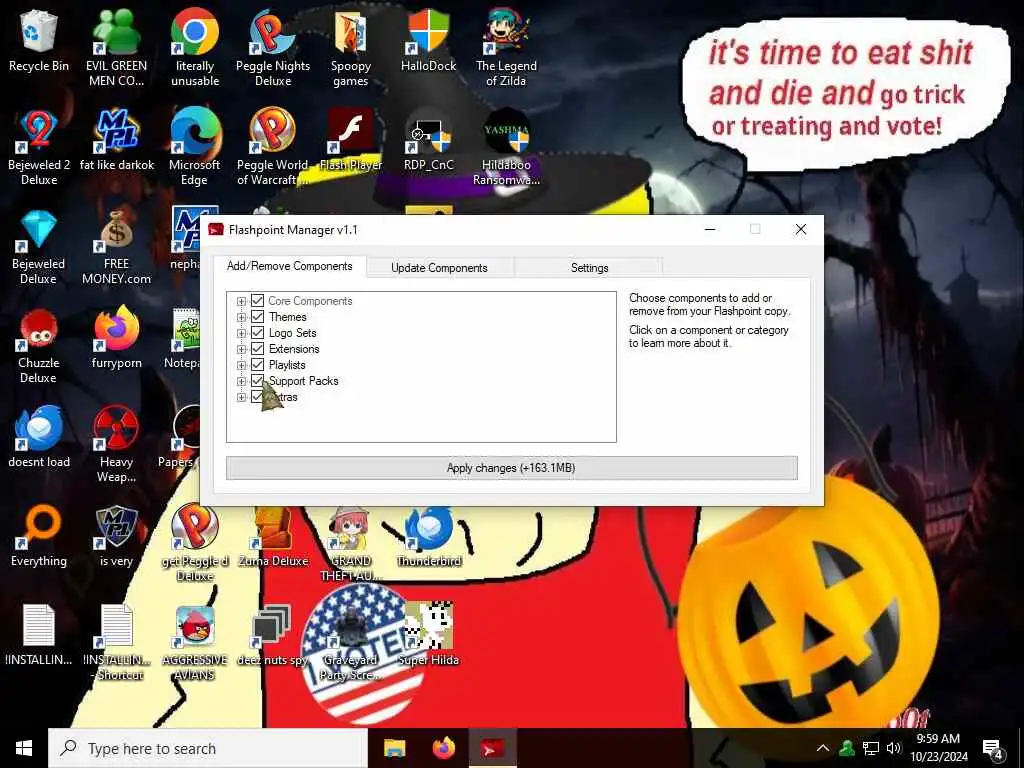Launch the Heavy Weapon shortcut

tap(116, 445)
